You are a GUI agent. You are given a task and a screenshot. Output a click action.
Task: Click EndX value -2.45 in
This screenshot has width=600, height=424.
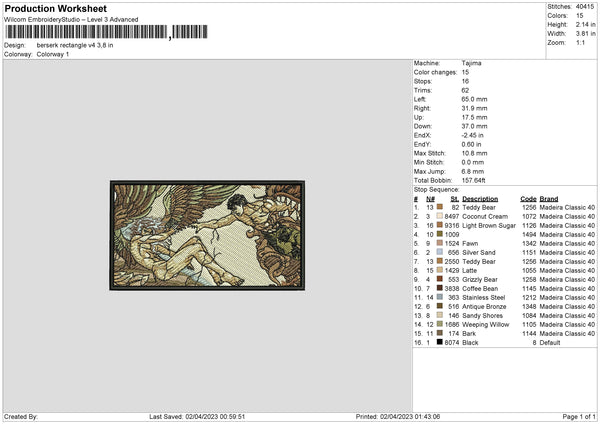point(473,135)
